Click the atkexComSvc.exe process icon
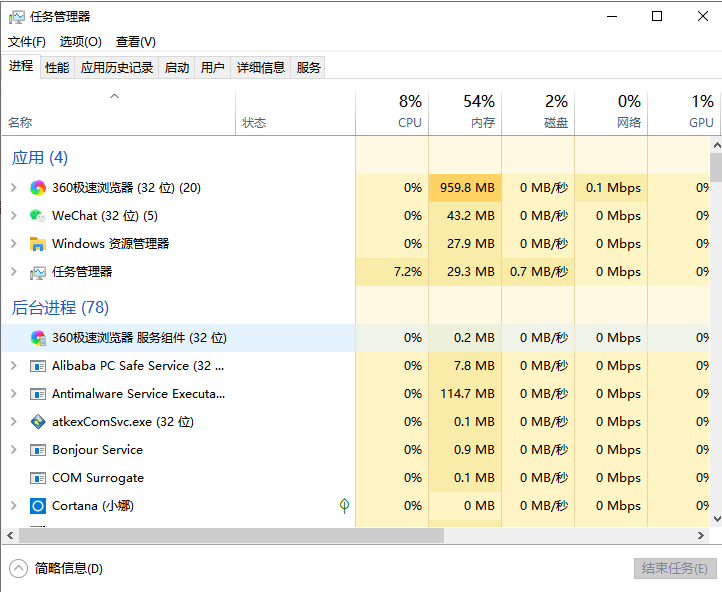The height and width of the screenshot is (592, 722). tap(38, 422)
